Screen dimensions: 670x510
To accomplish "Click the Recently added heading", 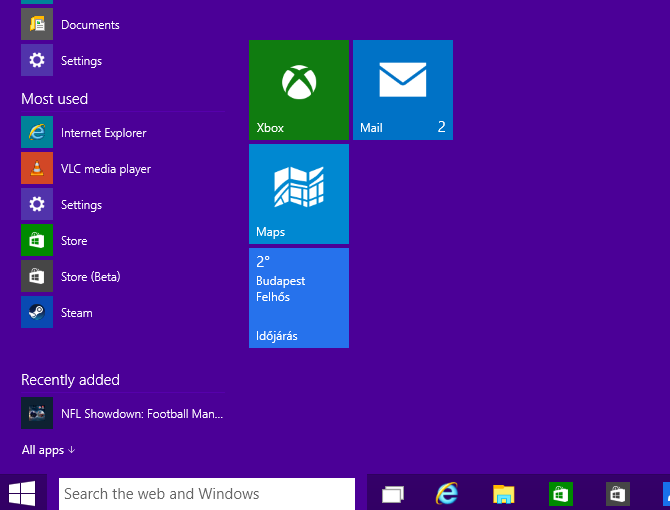I will click(71, 380).
